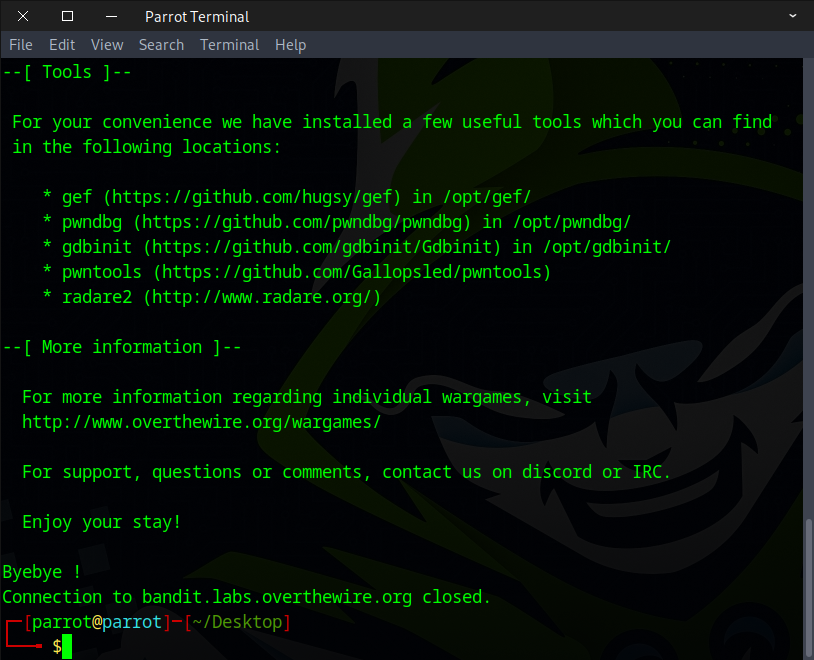Visit the overthewire.org wargames URL

tap(201, 422)
